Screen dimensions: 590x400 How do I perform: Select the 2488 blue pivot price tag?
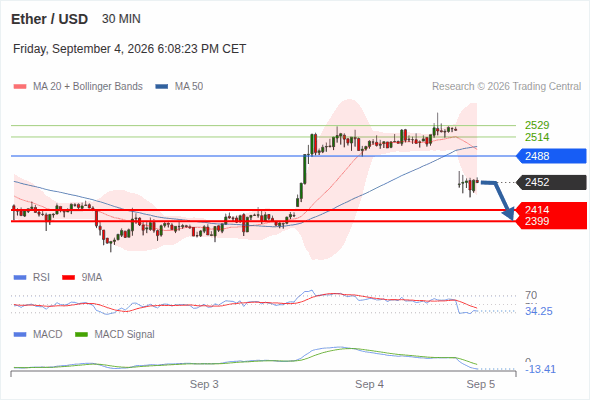[551, 156]
